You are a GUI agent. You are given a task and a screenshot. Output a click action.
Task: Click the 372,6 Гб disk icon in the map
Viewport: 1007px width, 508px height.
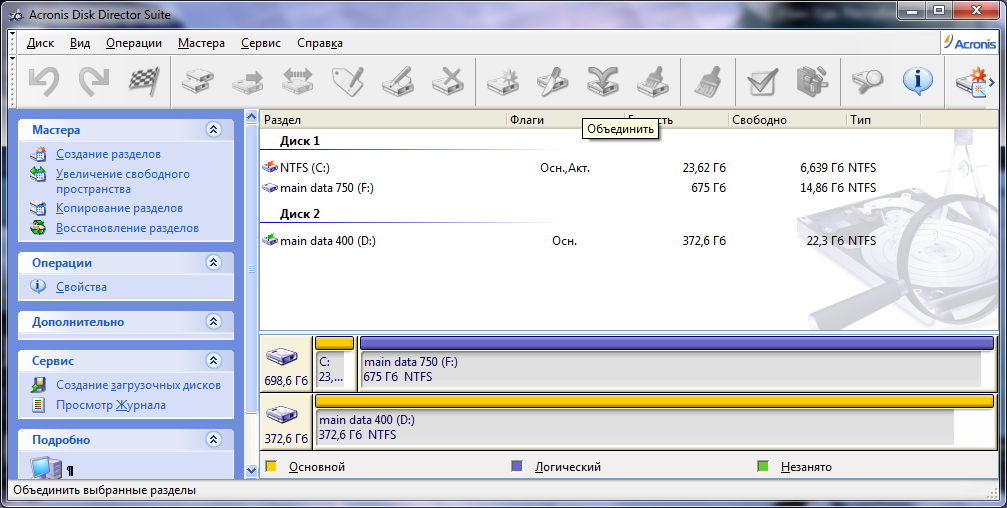coord(282,414)
